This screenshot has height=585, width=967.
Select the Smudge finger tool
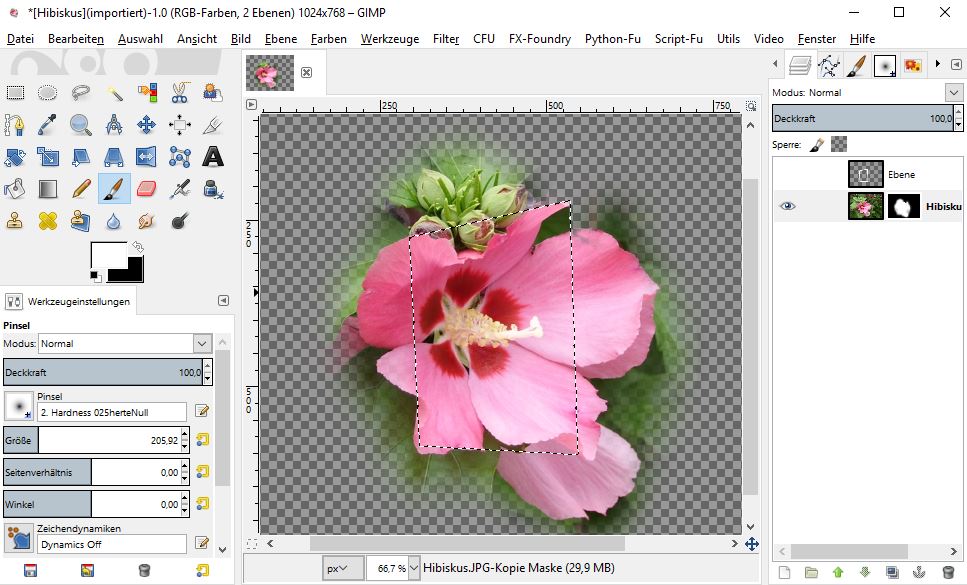147,221
